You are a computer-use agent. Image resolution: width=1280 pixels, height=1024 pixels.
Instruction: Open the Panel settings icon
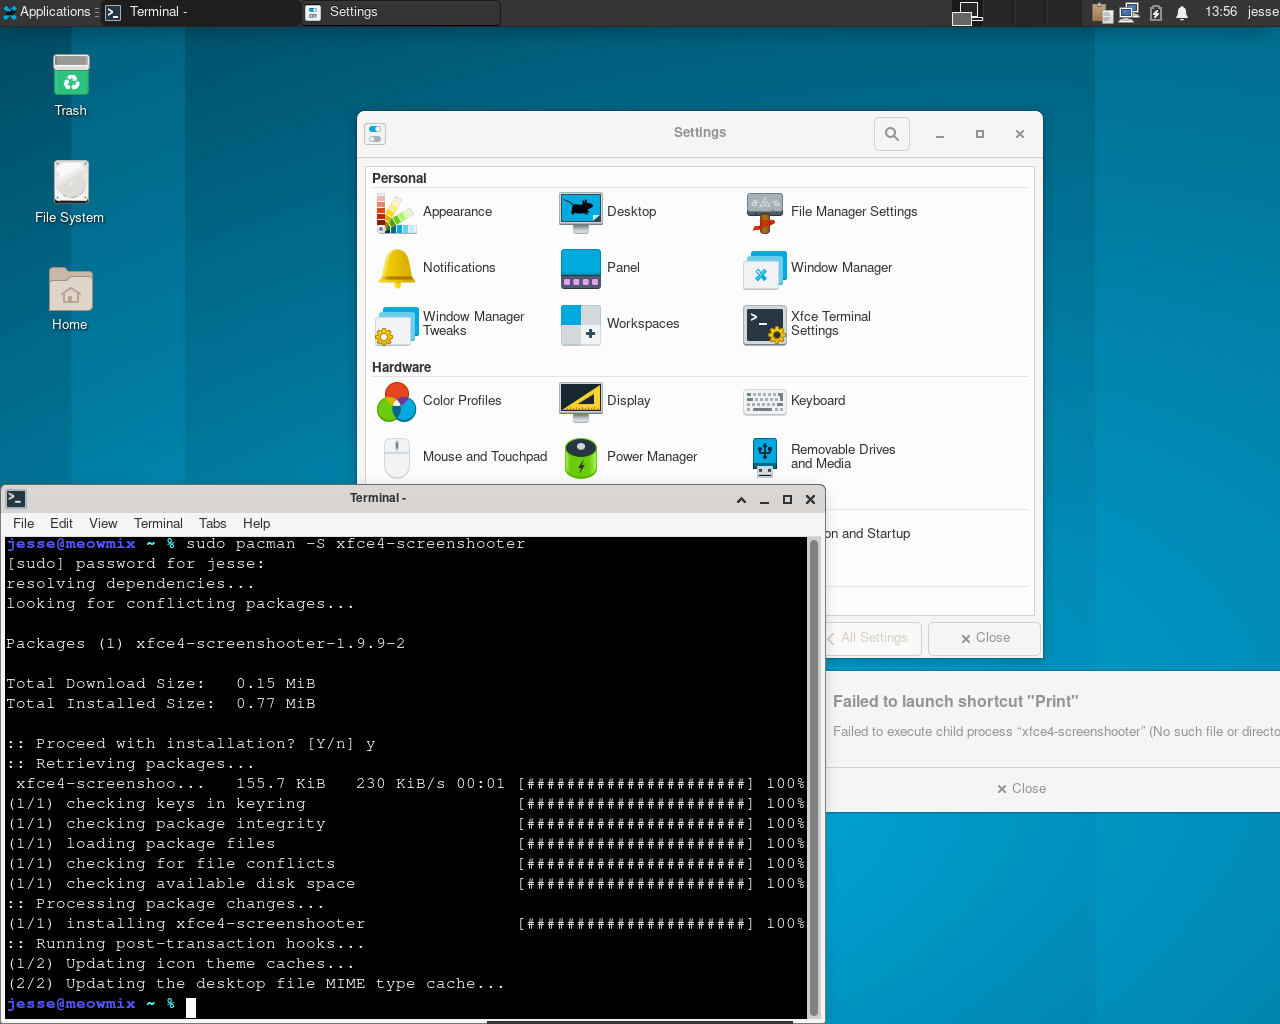pos(581,268)
